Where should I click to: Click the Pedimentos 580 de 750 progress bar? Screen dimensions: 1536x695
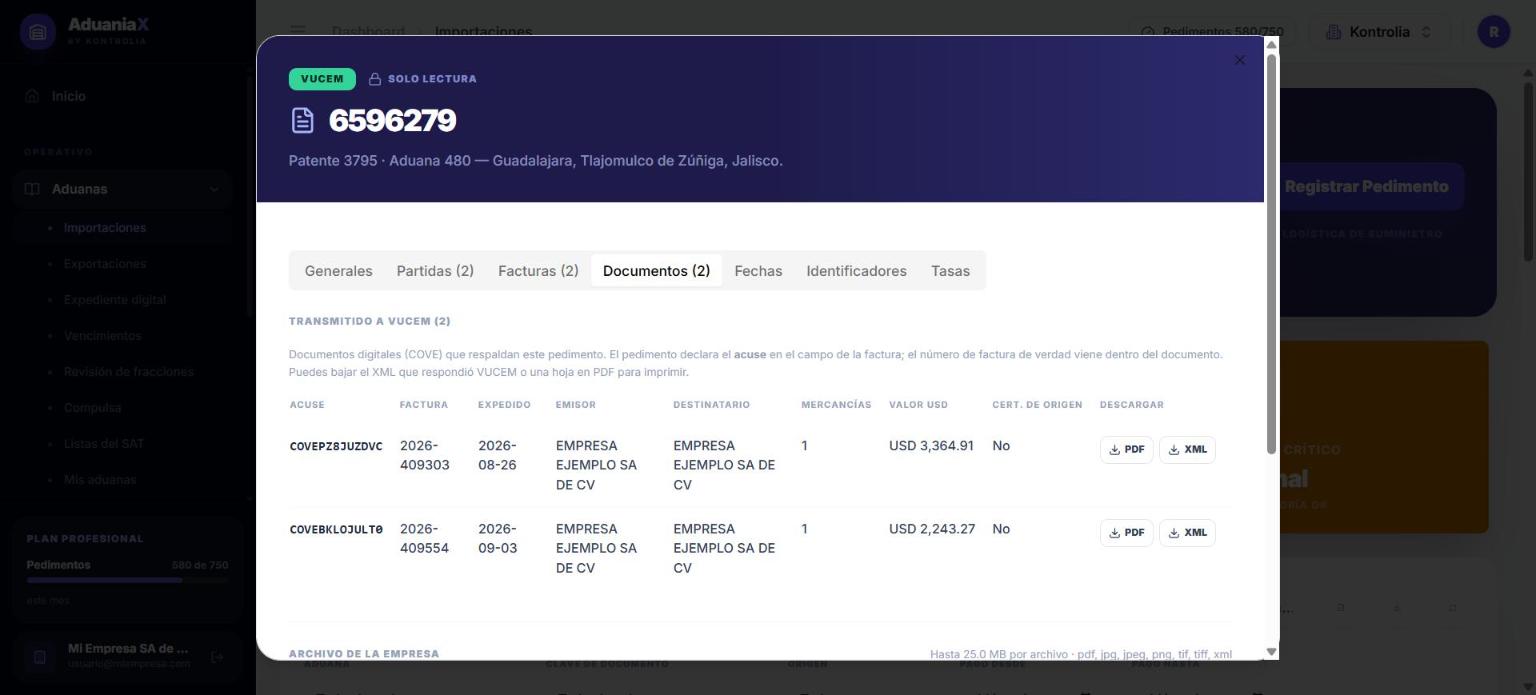pos(127,580)
